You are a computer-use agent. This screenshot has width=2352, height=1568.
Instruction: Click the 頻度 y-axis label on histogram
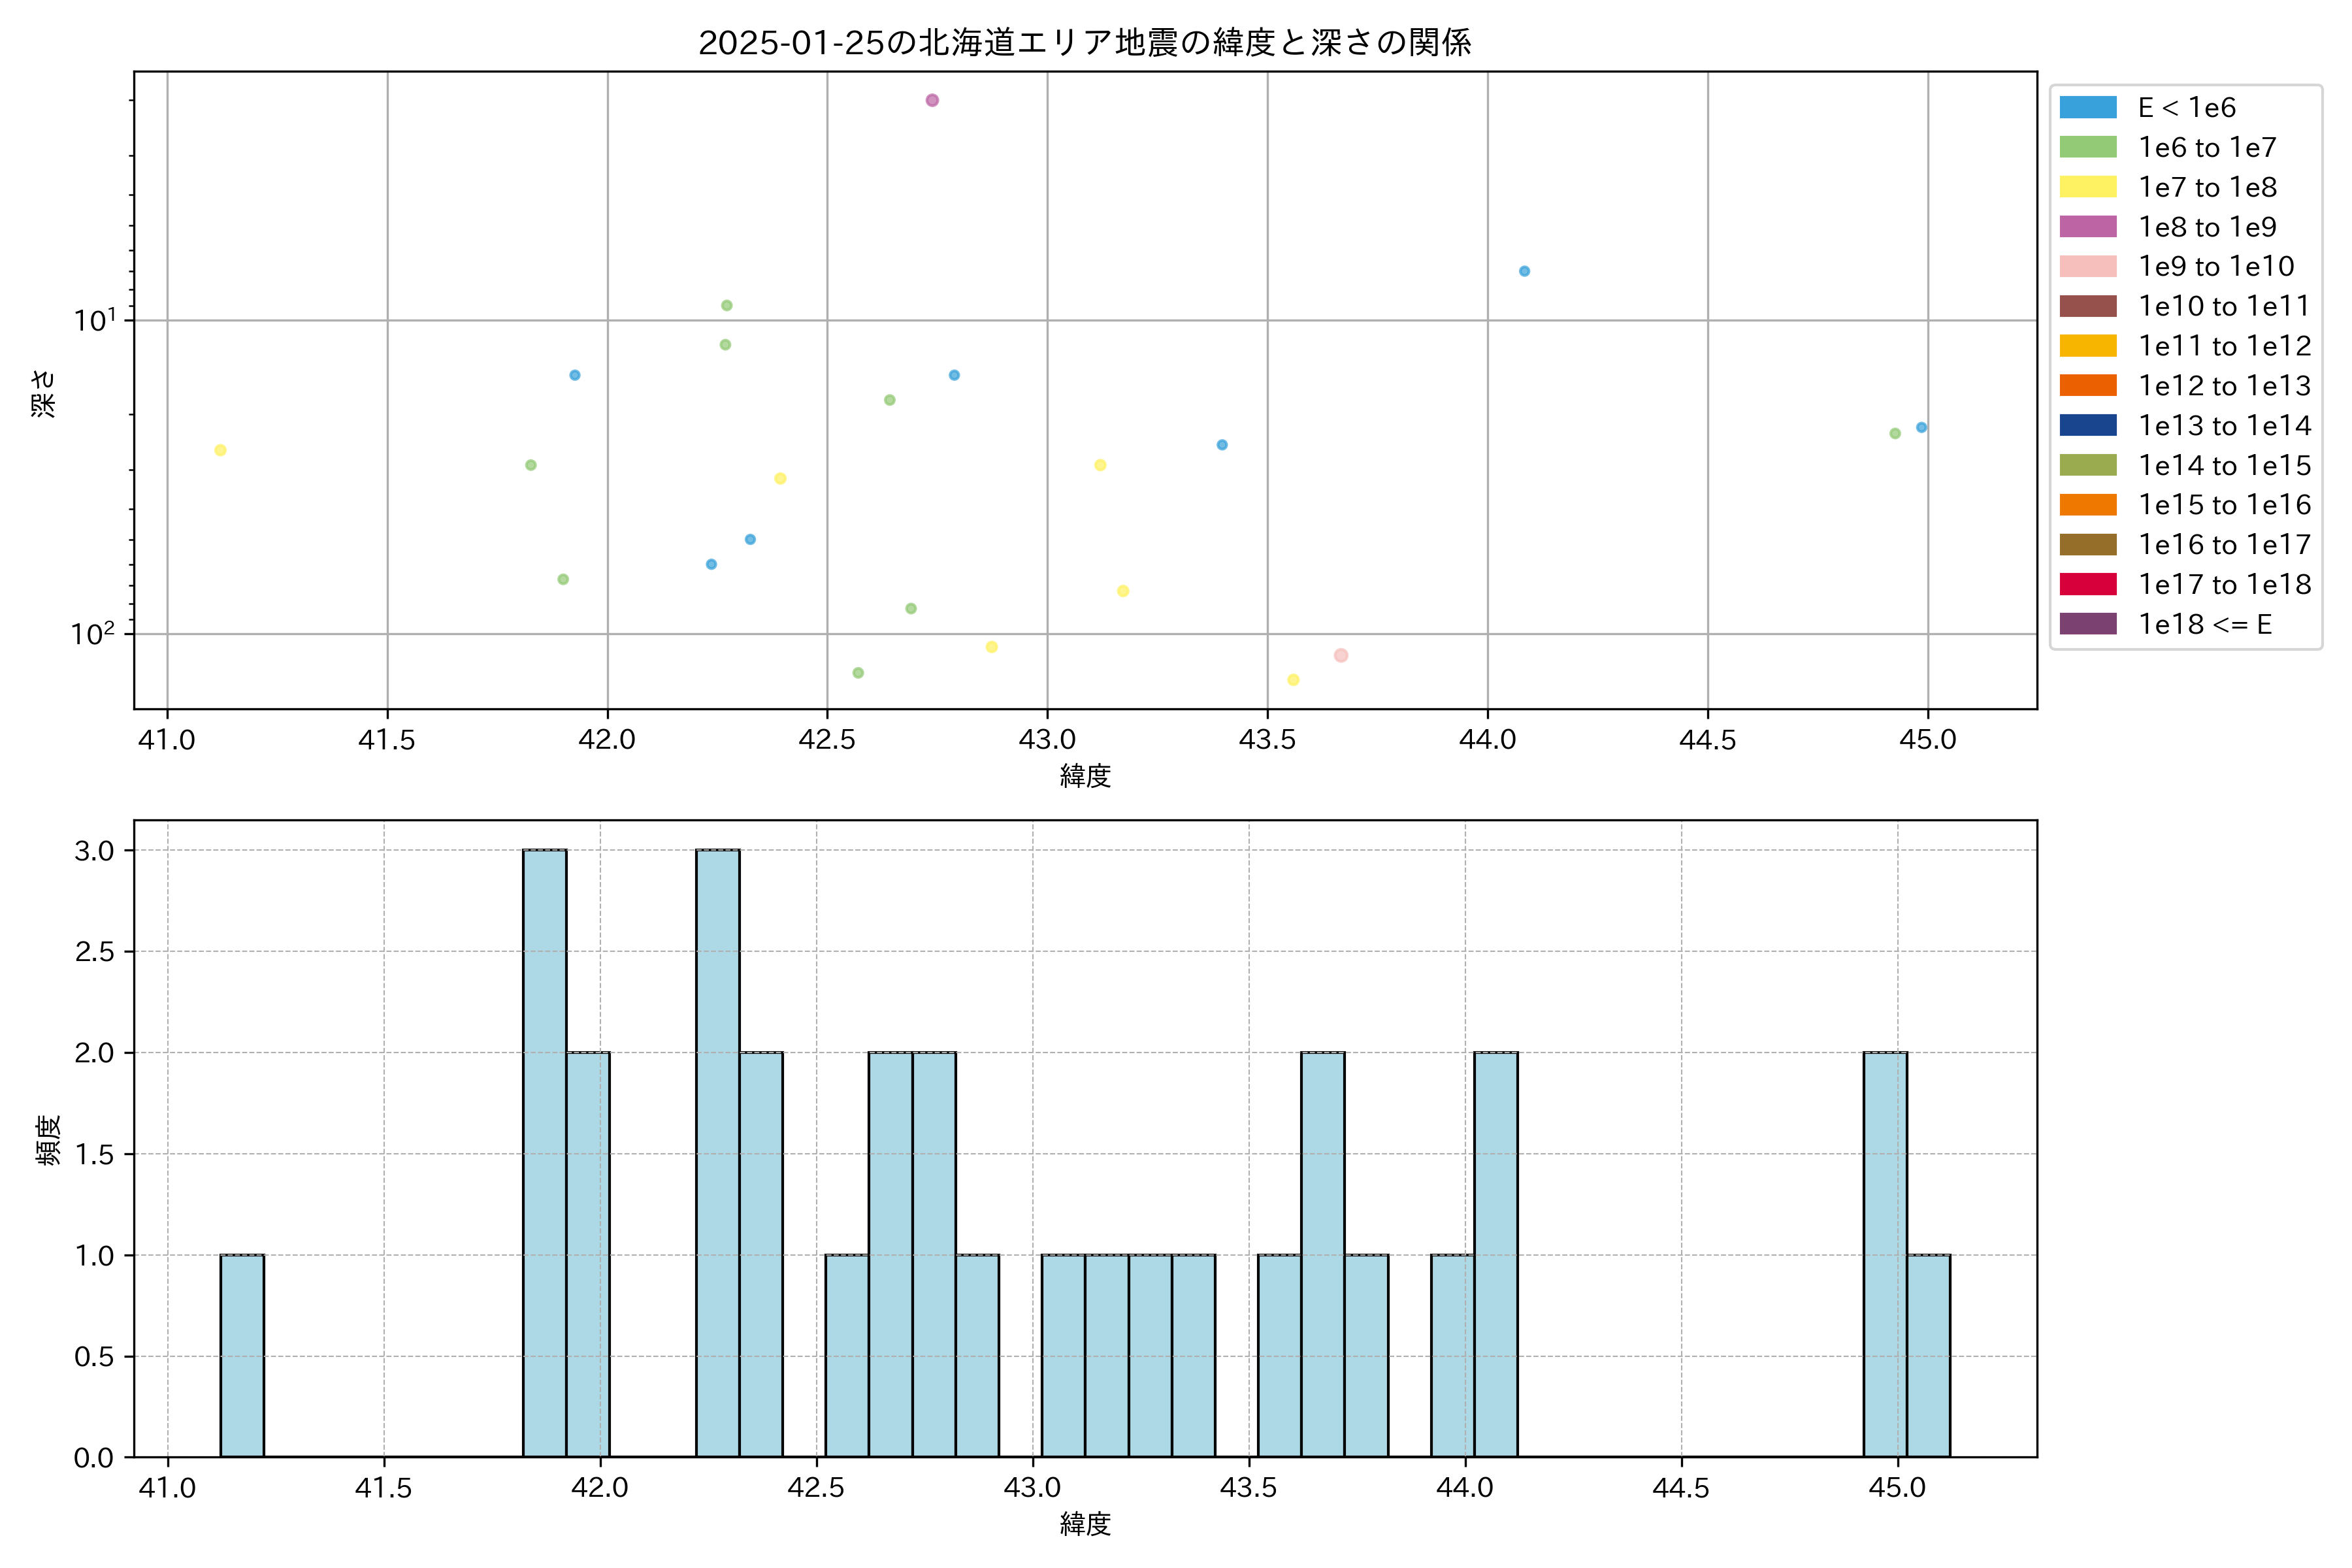coord(48,1140)
